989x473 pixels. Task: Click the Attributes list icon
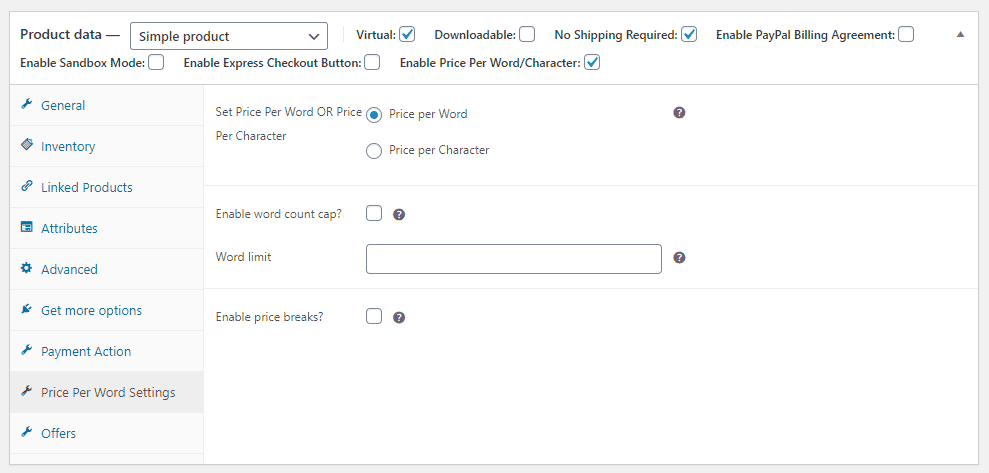(x=26, y=227)
